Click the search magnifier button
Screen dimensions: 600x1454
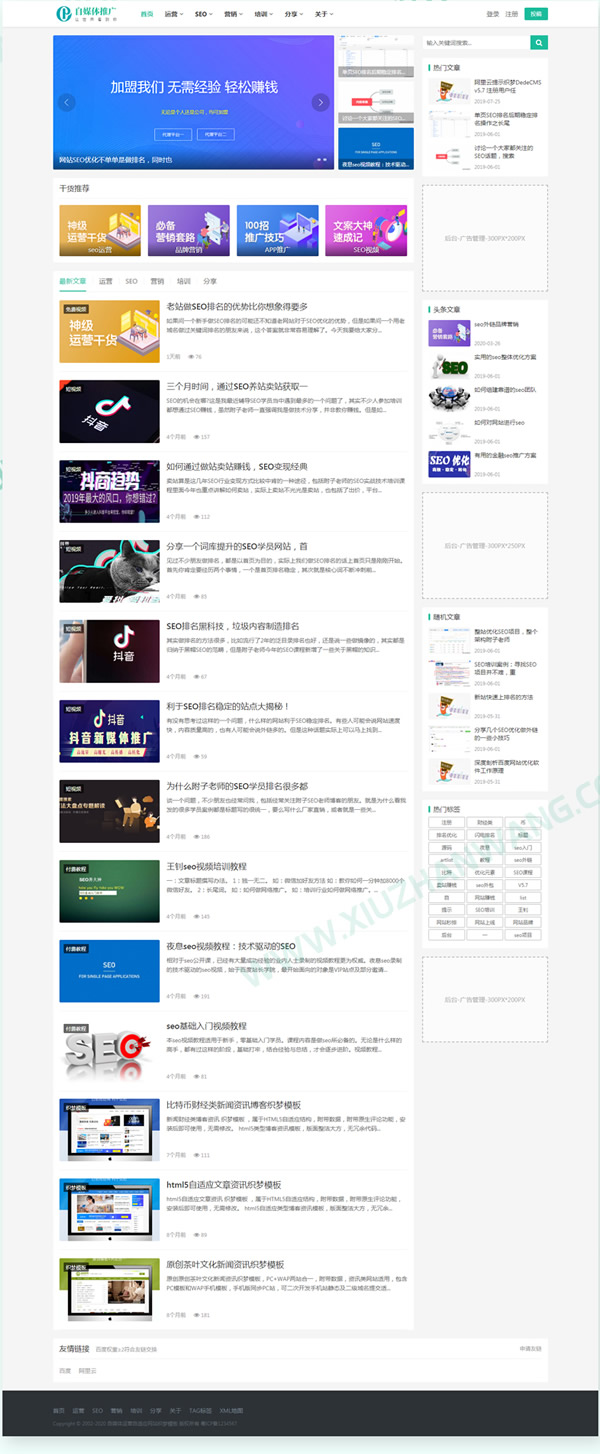click(x=539, y=43)
